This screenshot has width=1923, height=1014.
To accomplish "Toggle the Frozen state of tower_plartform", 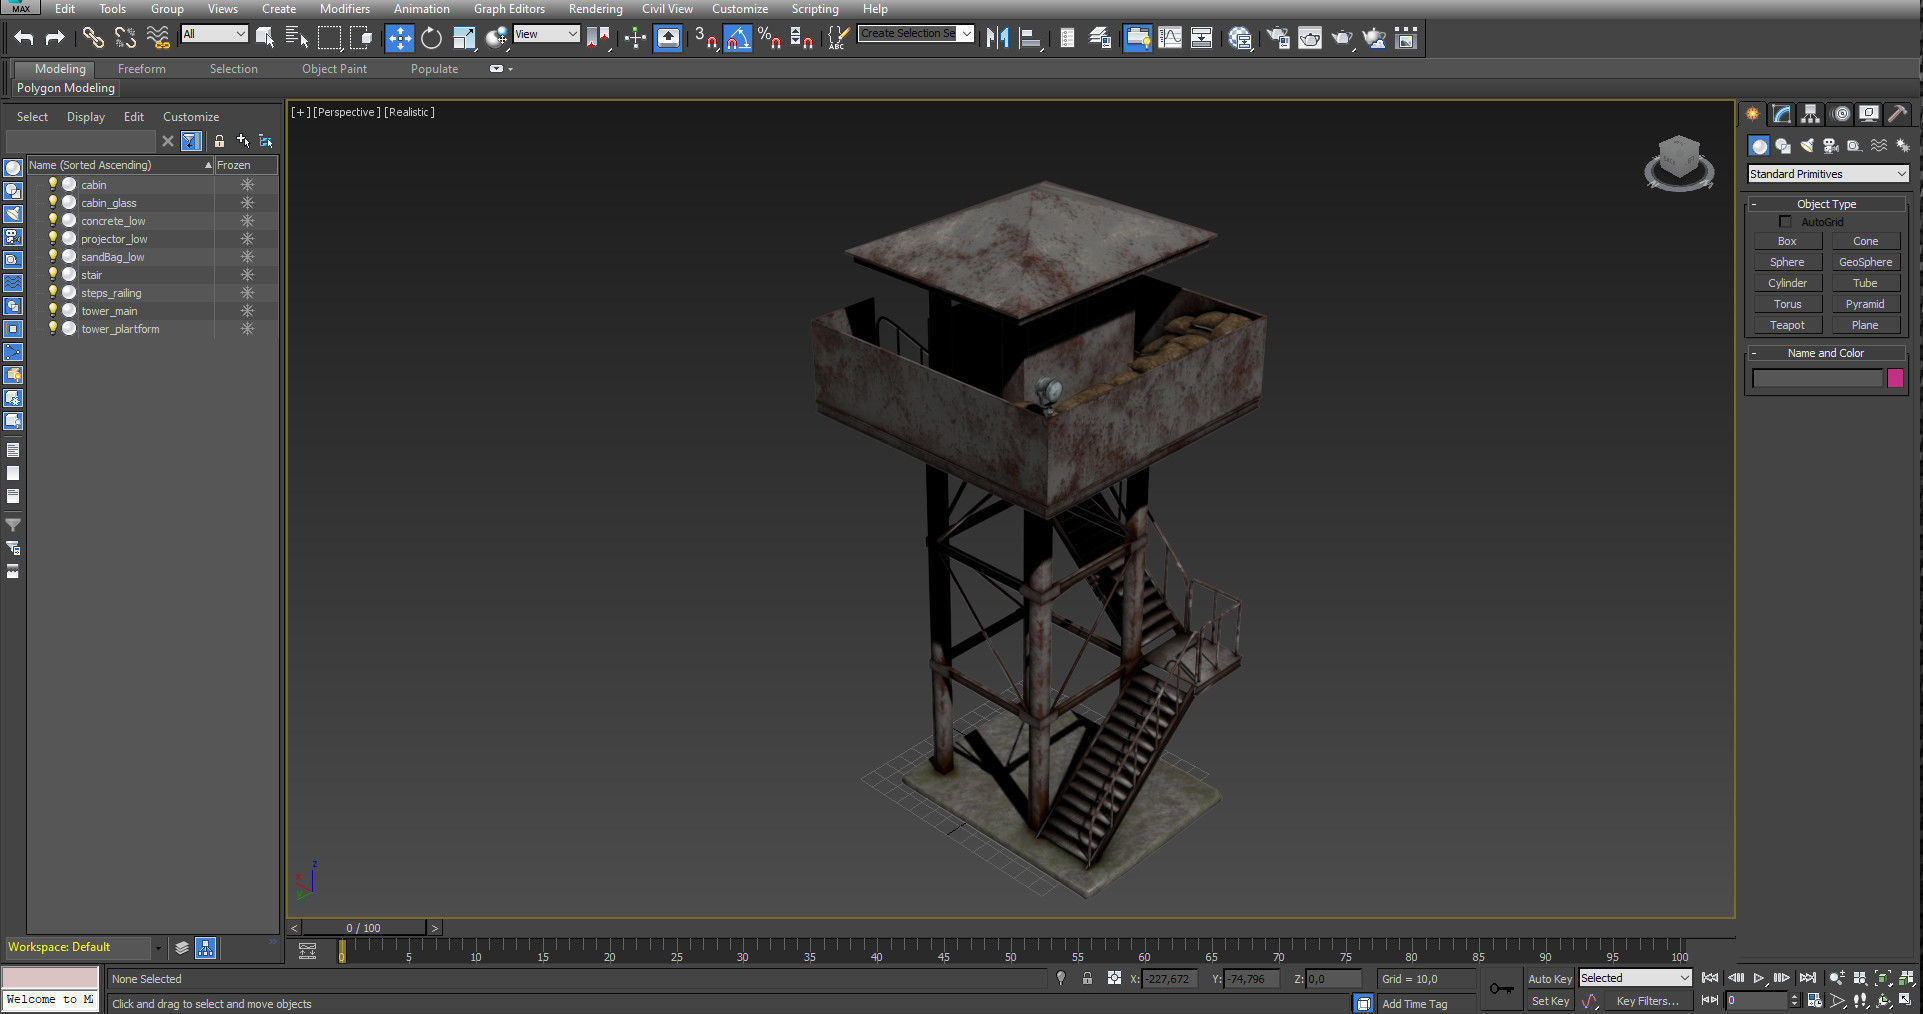I will 247,329.
